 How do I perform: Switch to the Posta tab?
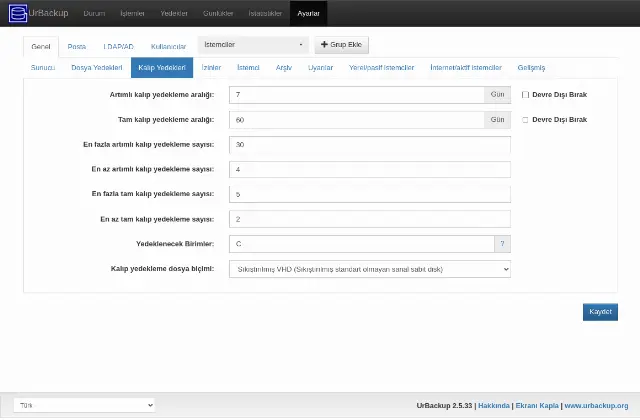pos(77,47)
